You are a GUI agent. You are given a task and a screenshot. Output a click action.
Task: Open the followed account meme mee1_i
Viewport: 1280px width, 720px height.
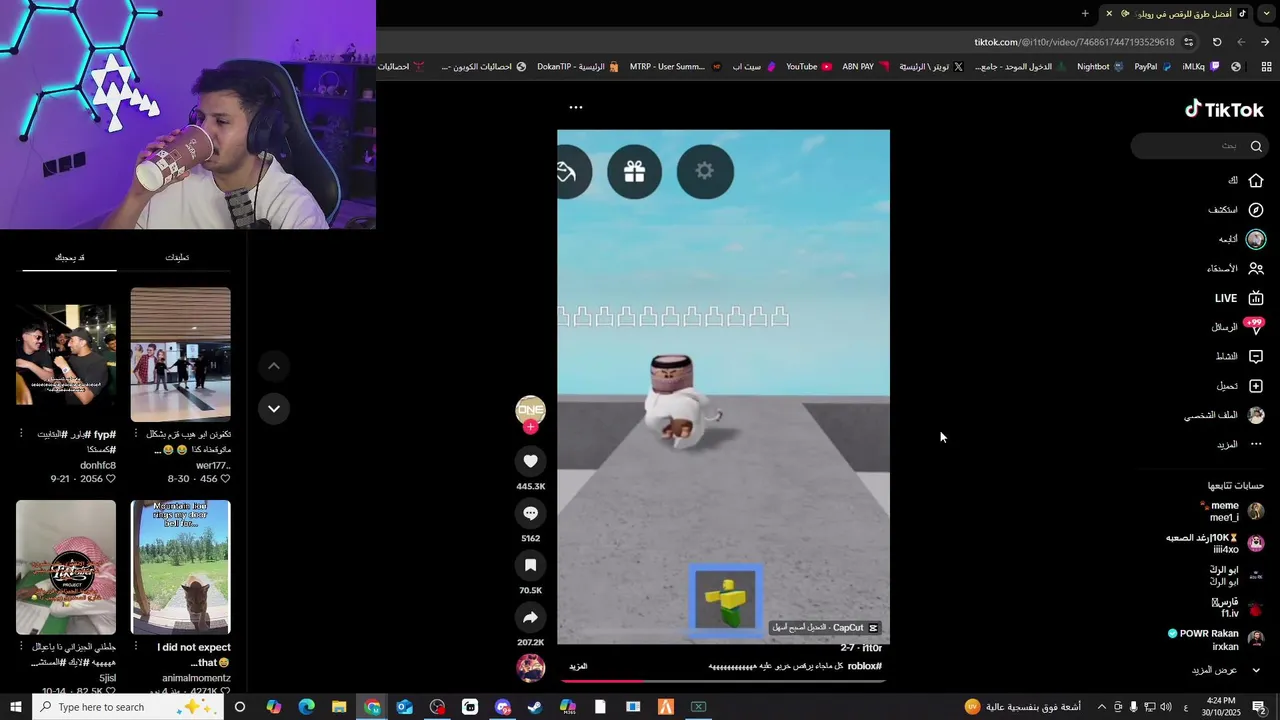pyautogui.click(x=1234, y=512)
